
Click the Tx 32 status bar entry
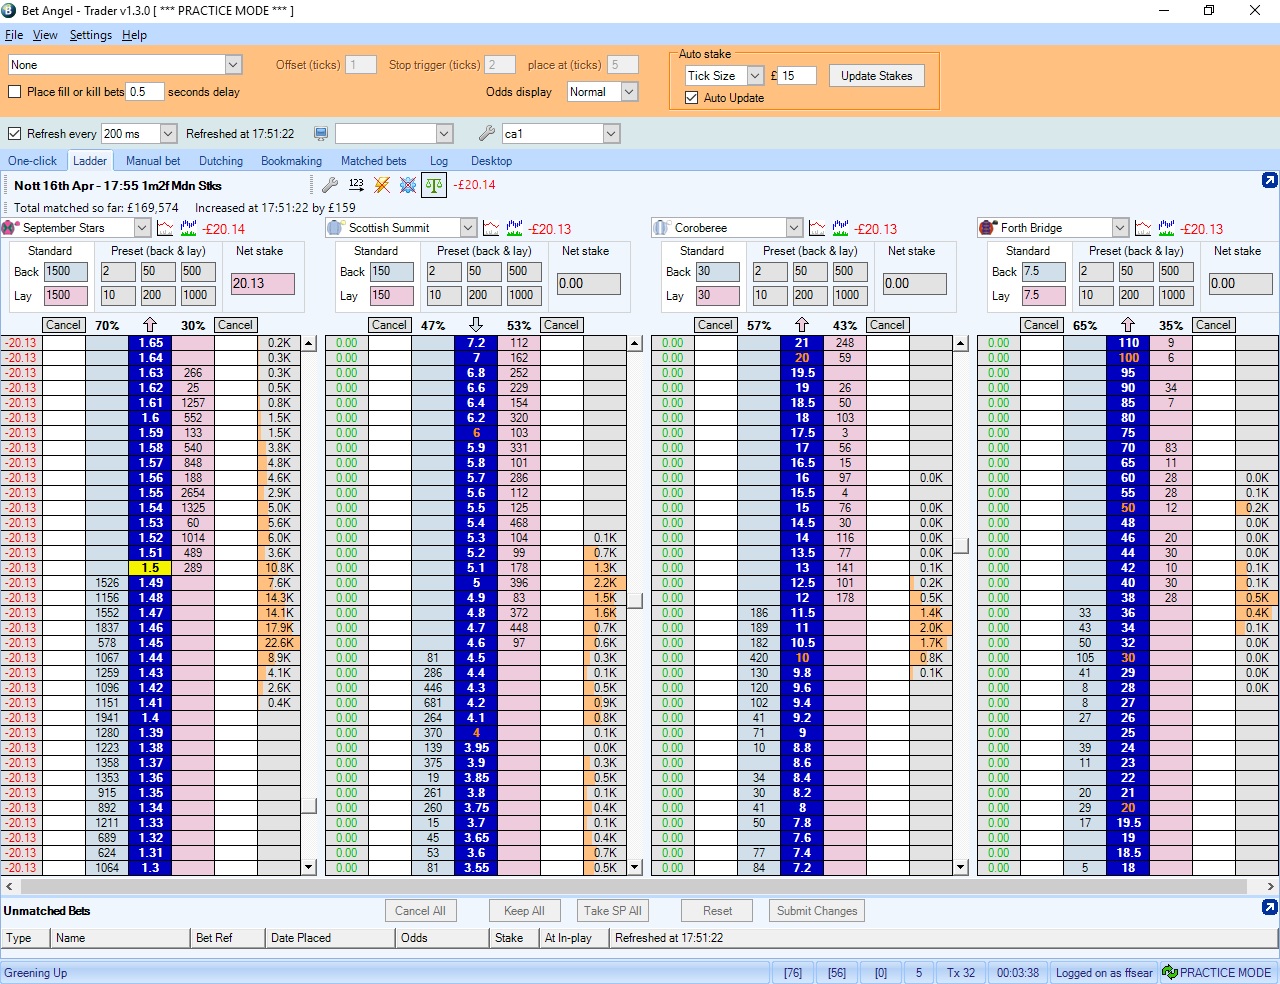click(961, 972)
